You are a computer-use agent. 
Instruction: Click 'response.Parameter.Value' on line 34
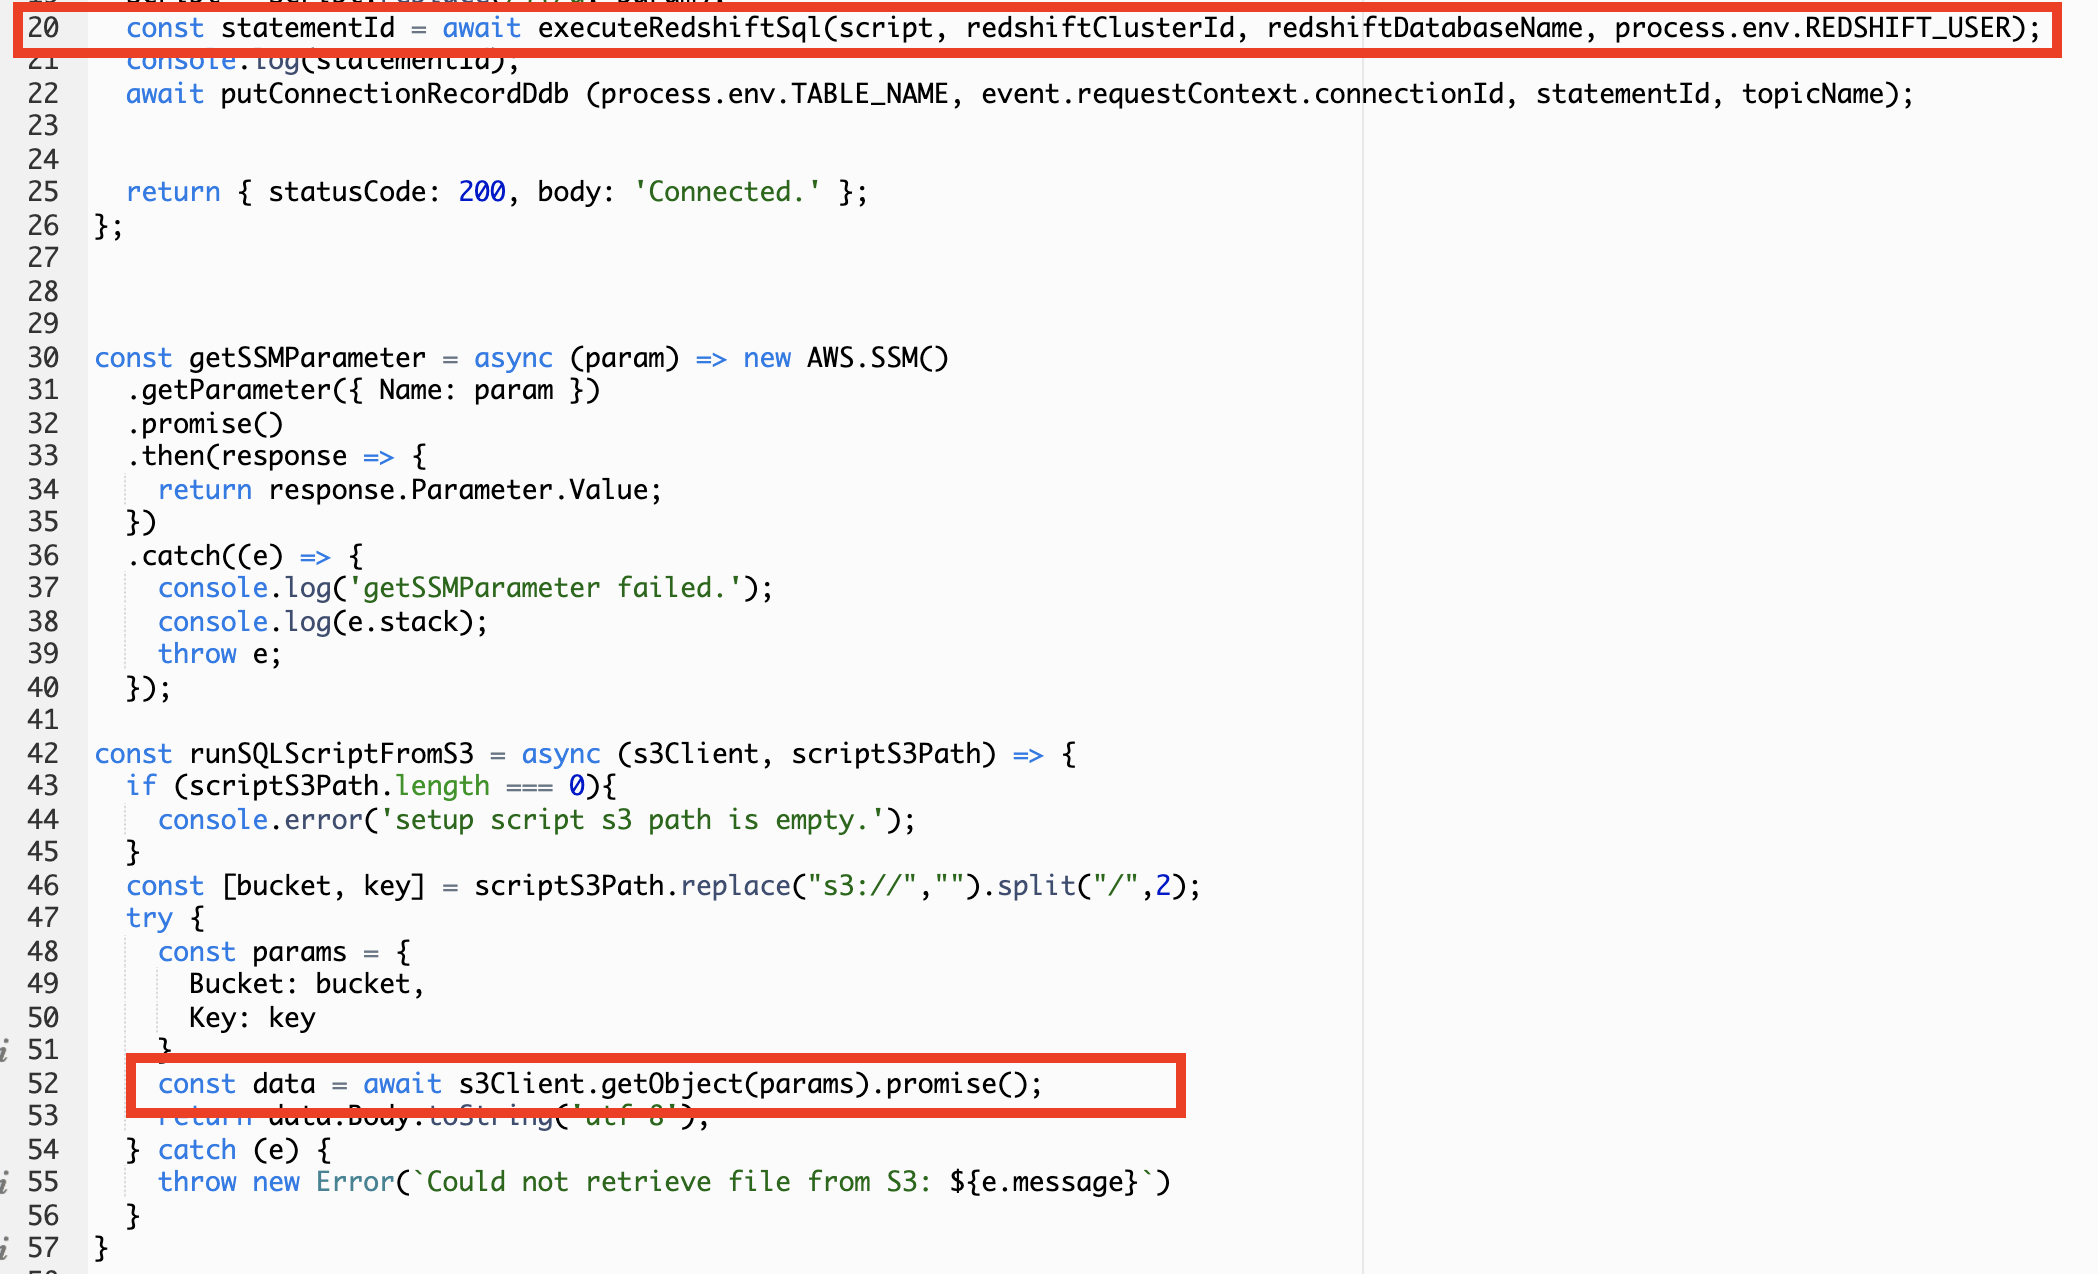tap(458, 489)
